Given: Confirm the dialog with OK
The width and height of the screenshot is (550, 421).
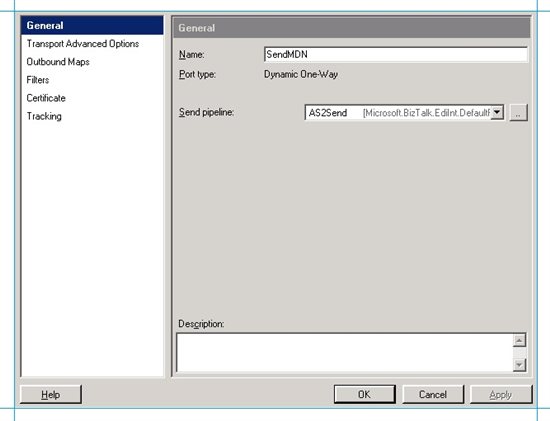Looking at the screenshot, I should pos(364,394).
